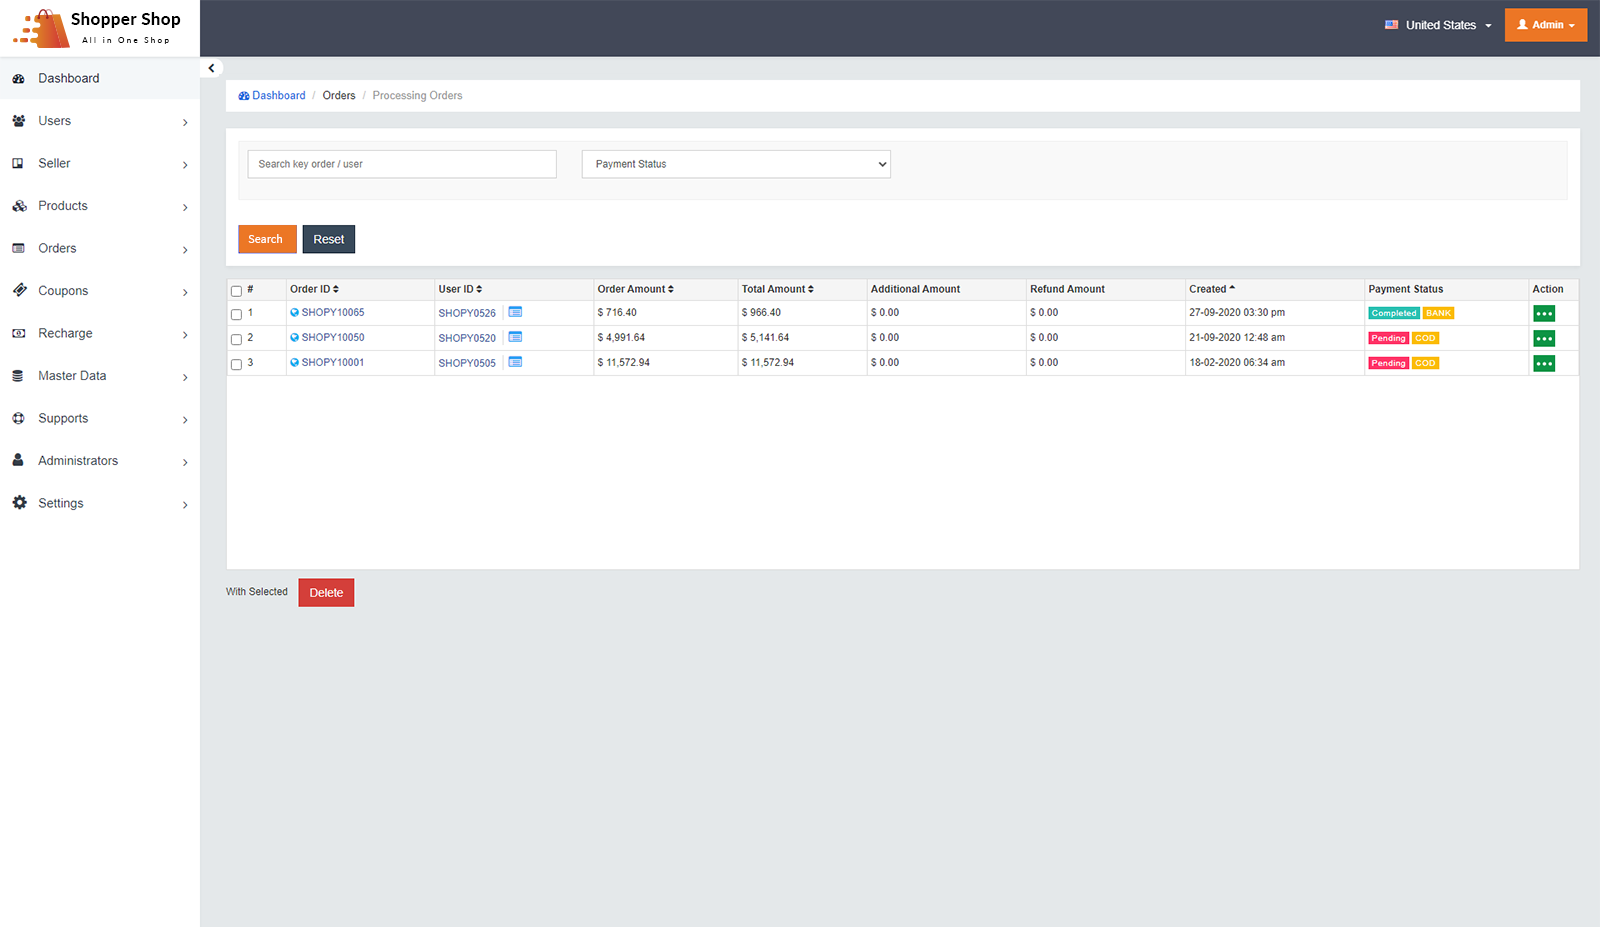Go to Dashboard breadcrumb link
Screen dimensions: 1600x927
[272, 96]
